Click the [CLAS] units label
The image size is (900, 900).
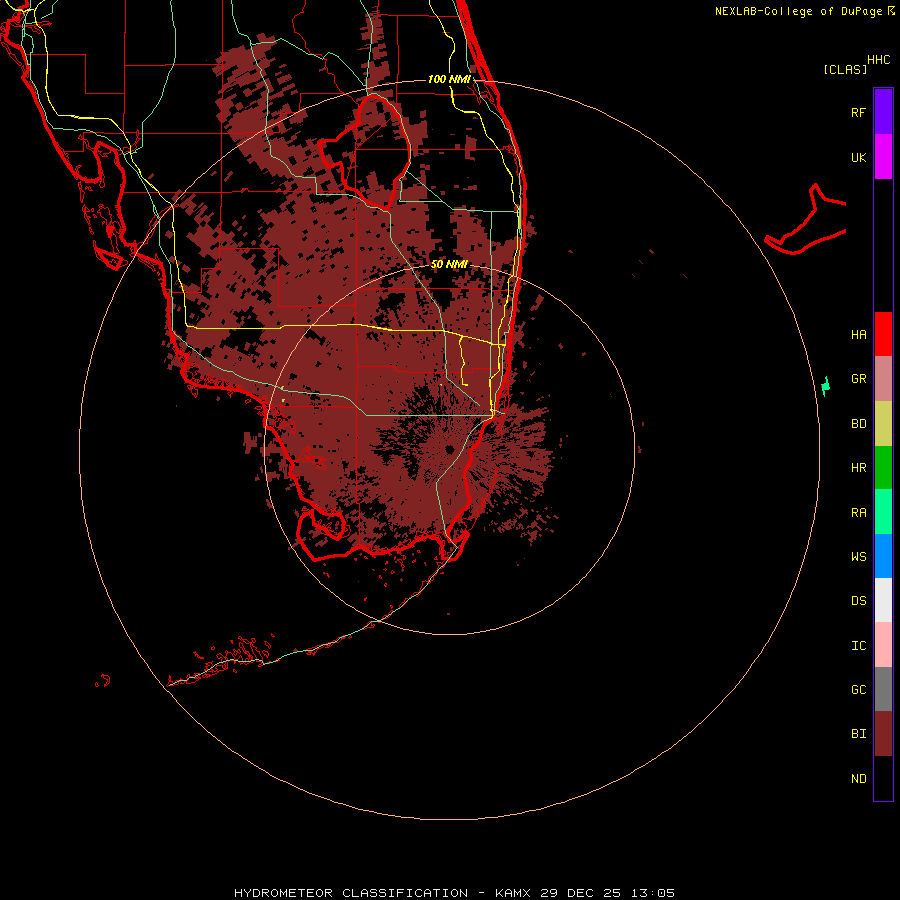point(844,69)
